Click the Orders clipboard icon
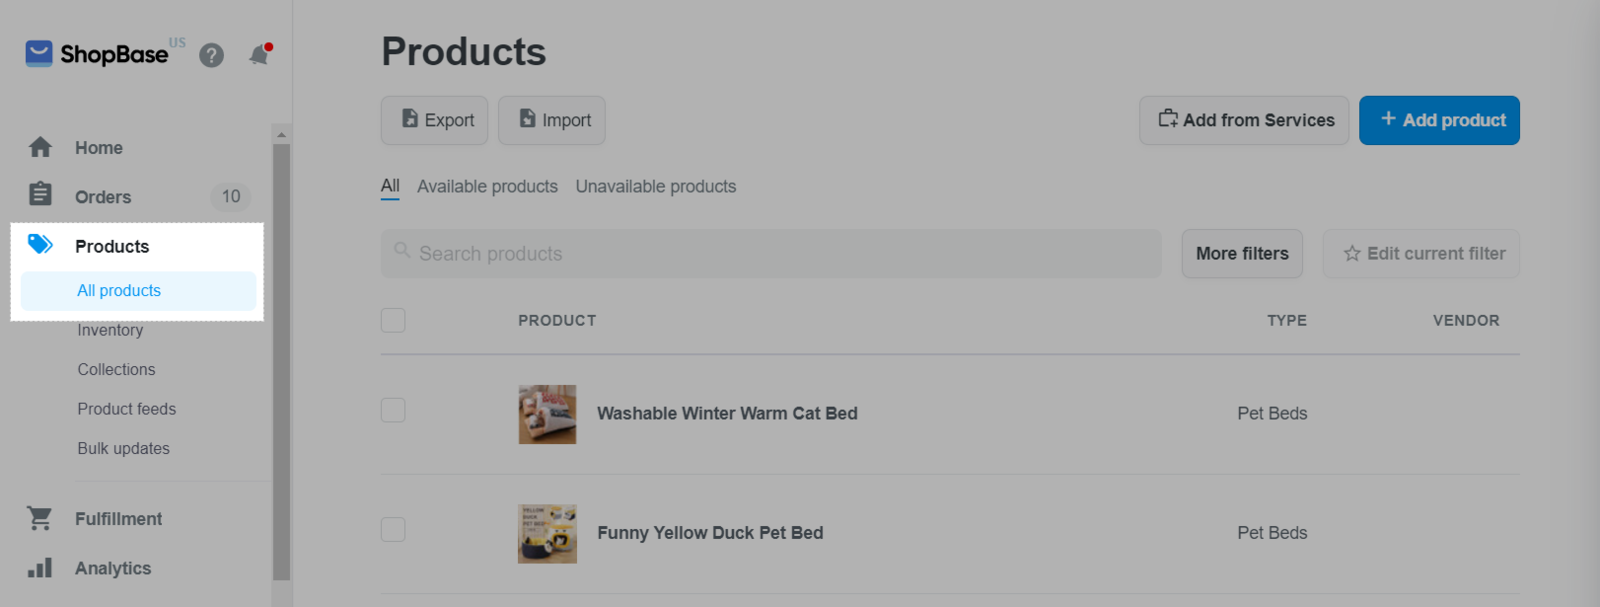Screen dimensions: 1600x607 point(40,194)
